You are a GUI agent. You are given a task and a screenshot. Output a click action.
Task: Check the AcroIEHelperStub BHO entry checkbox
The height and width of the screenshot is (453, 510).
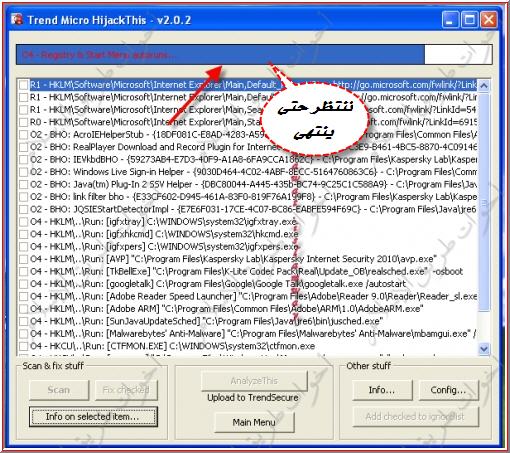[x=23, y=135]
